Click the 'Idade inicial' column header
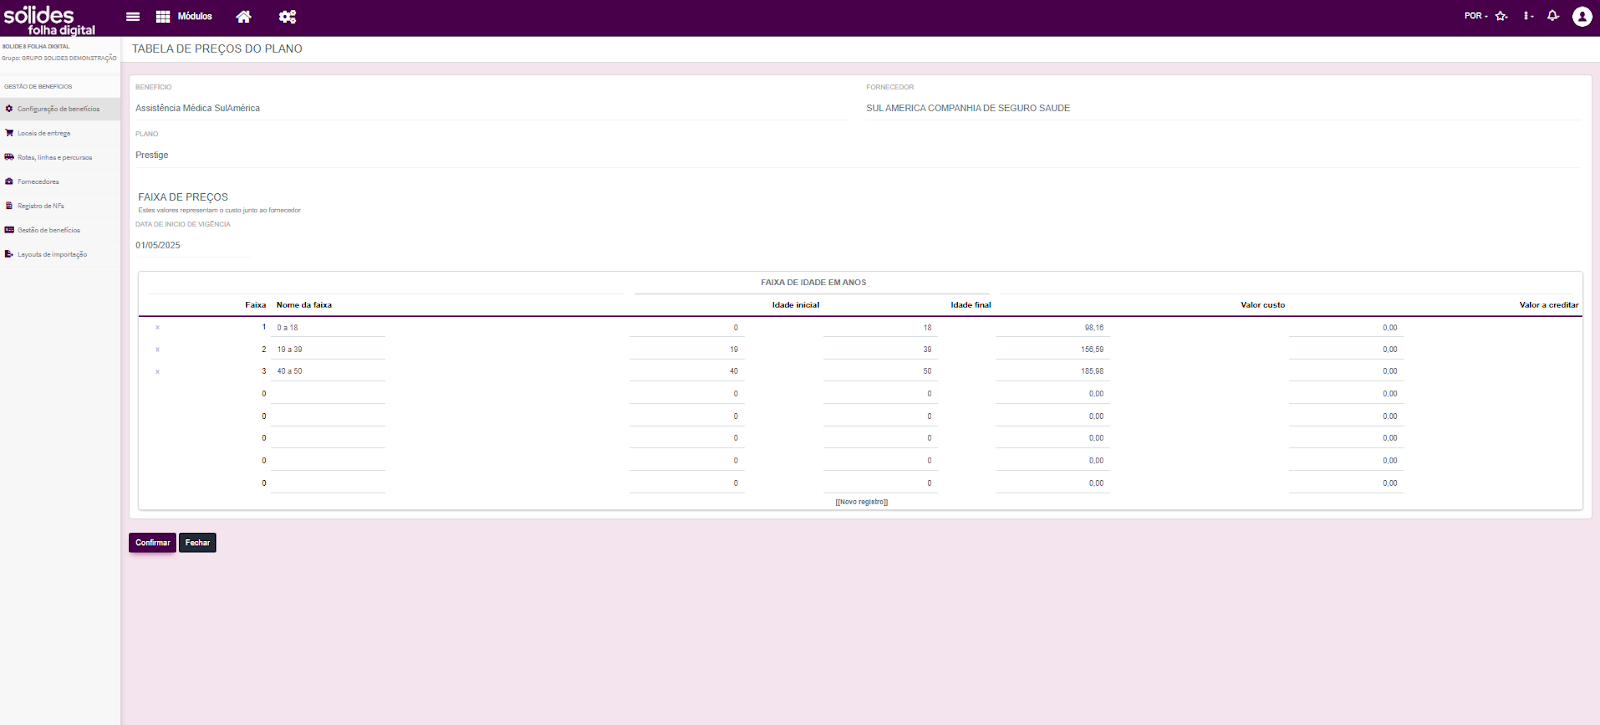 pyautogui.click(x=795, y=305)
